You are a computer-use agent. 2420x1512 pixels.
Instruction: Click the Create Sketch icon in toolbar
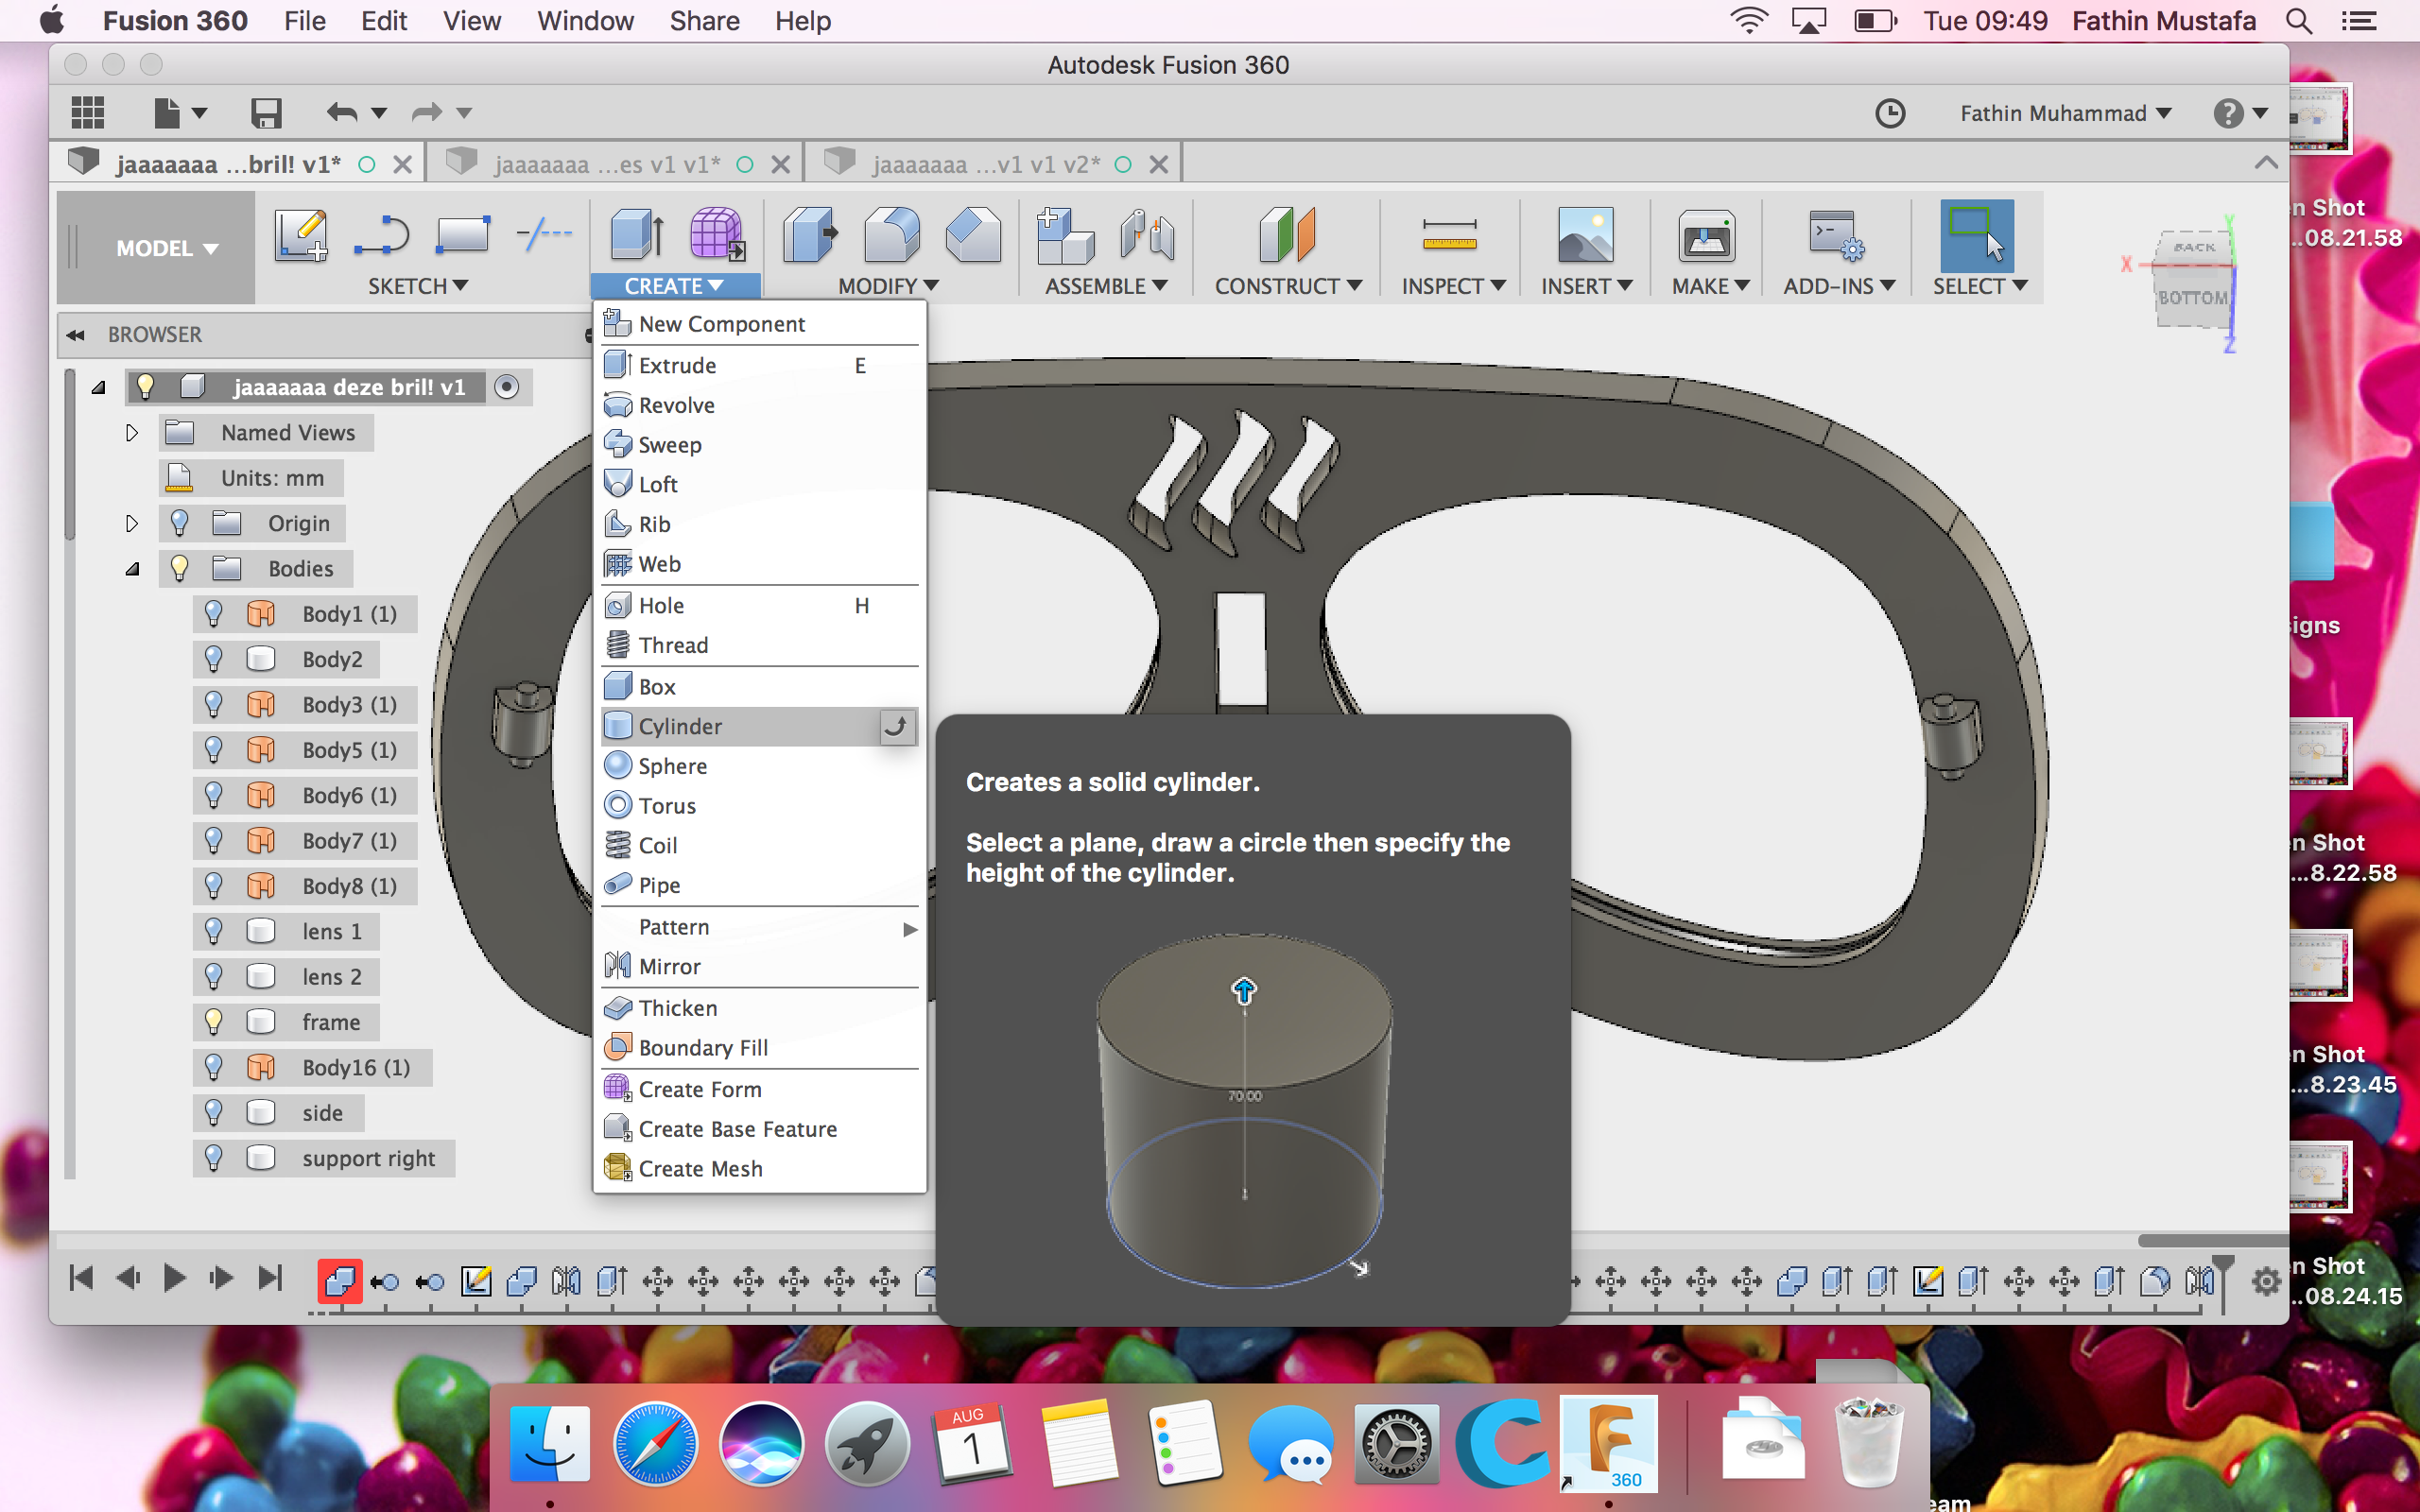[301, 236]
